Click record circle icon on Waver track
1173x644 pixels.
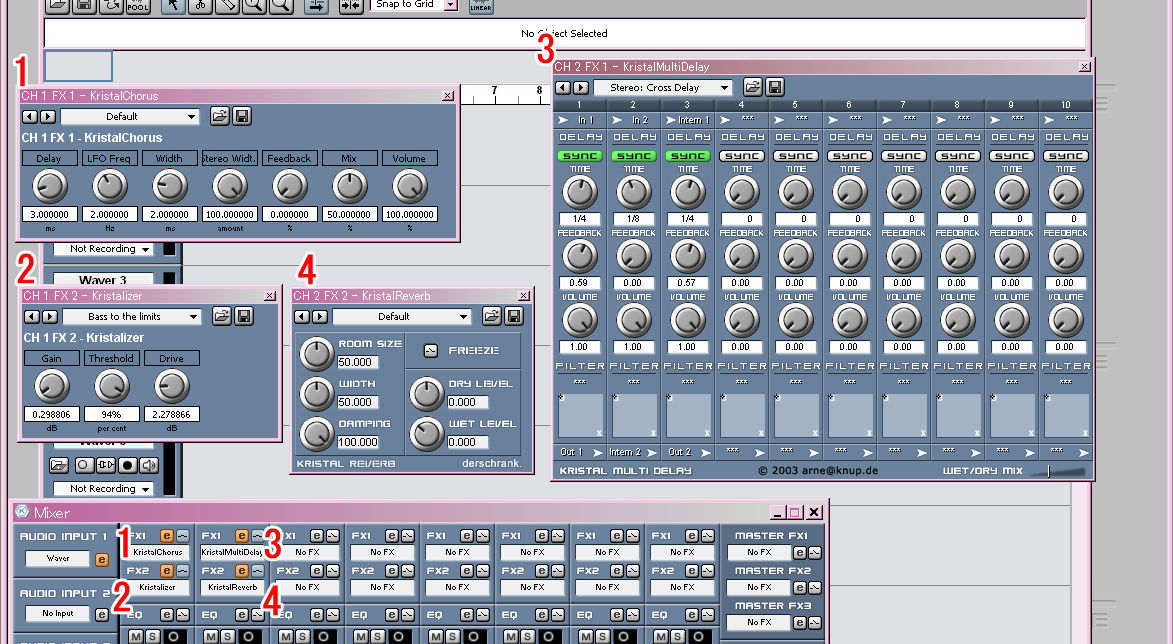coord(128,465)
